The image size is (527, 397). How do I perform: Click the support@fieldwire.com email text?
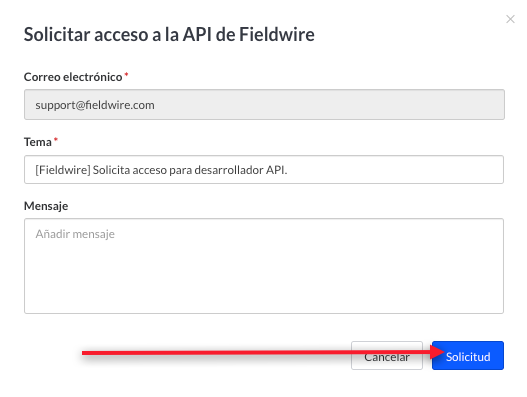[x=95, y=105]
